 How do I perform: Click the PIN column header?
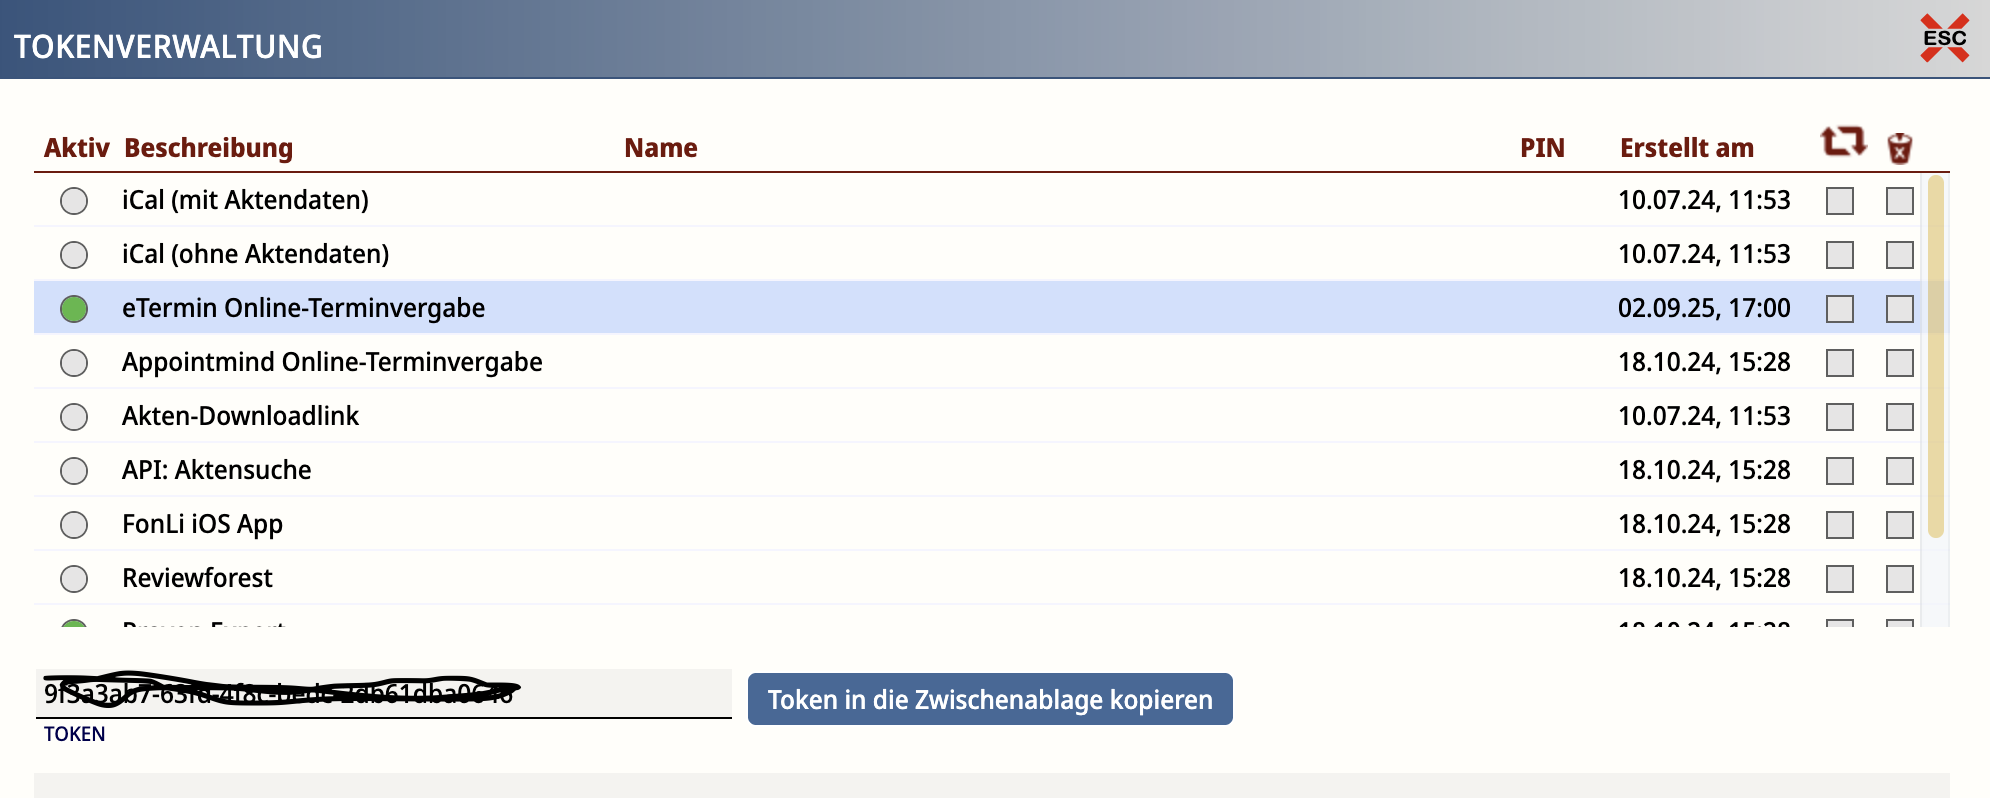pos(1541,148)
